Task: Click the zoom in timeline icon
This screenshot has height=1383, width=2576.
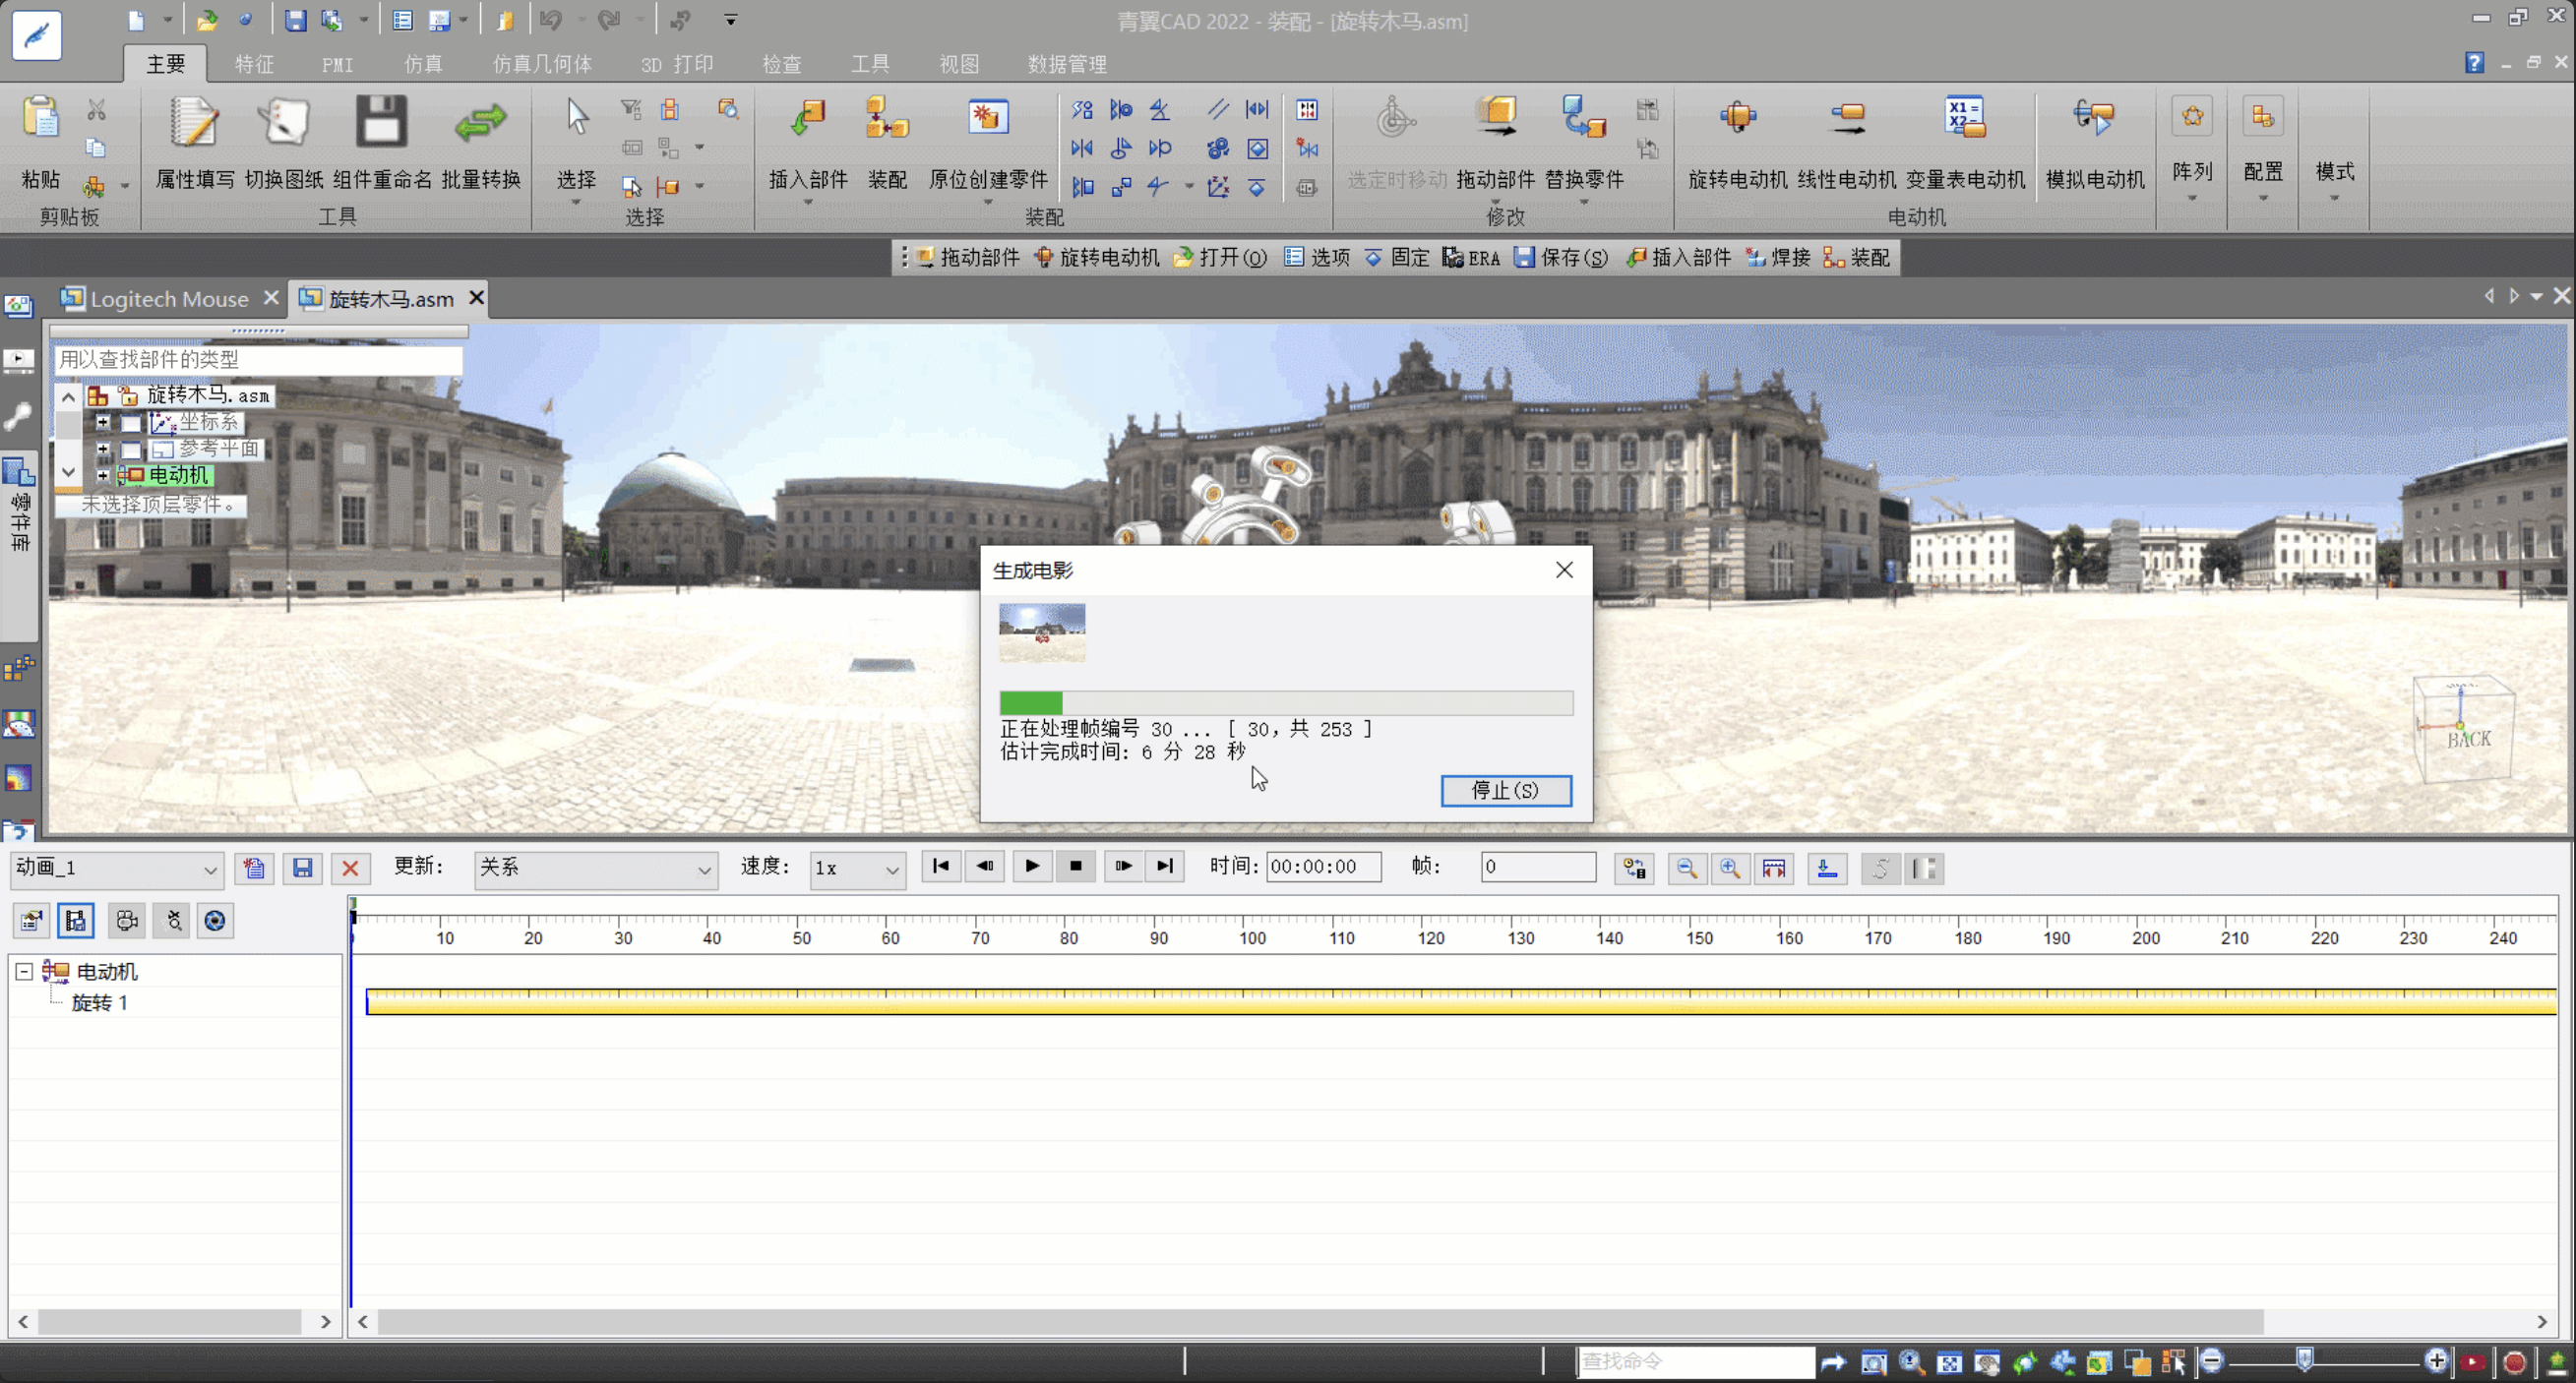Action: click(1730, 867)
